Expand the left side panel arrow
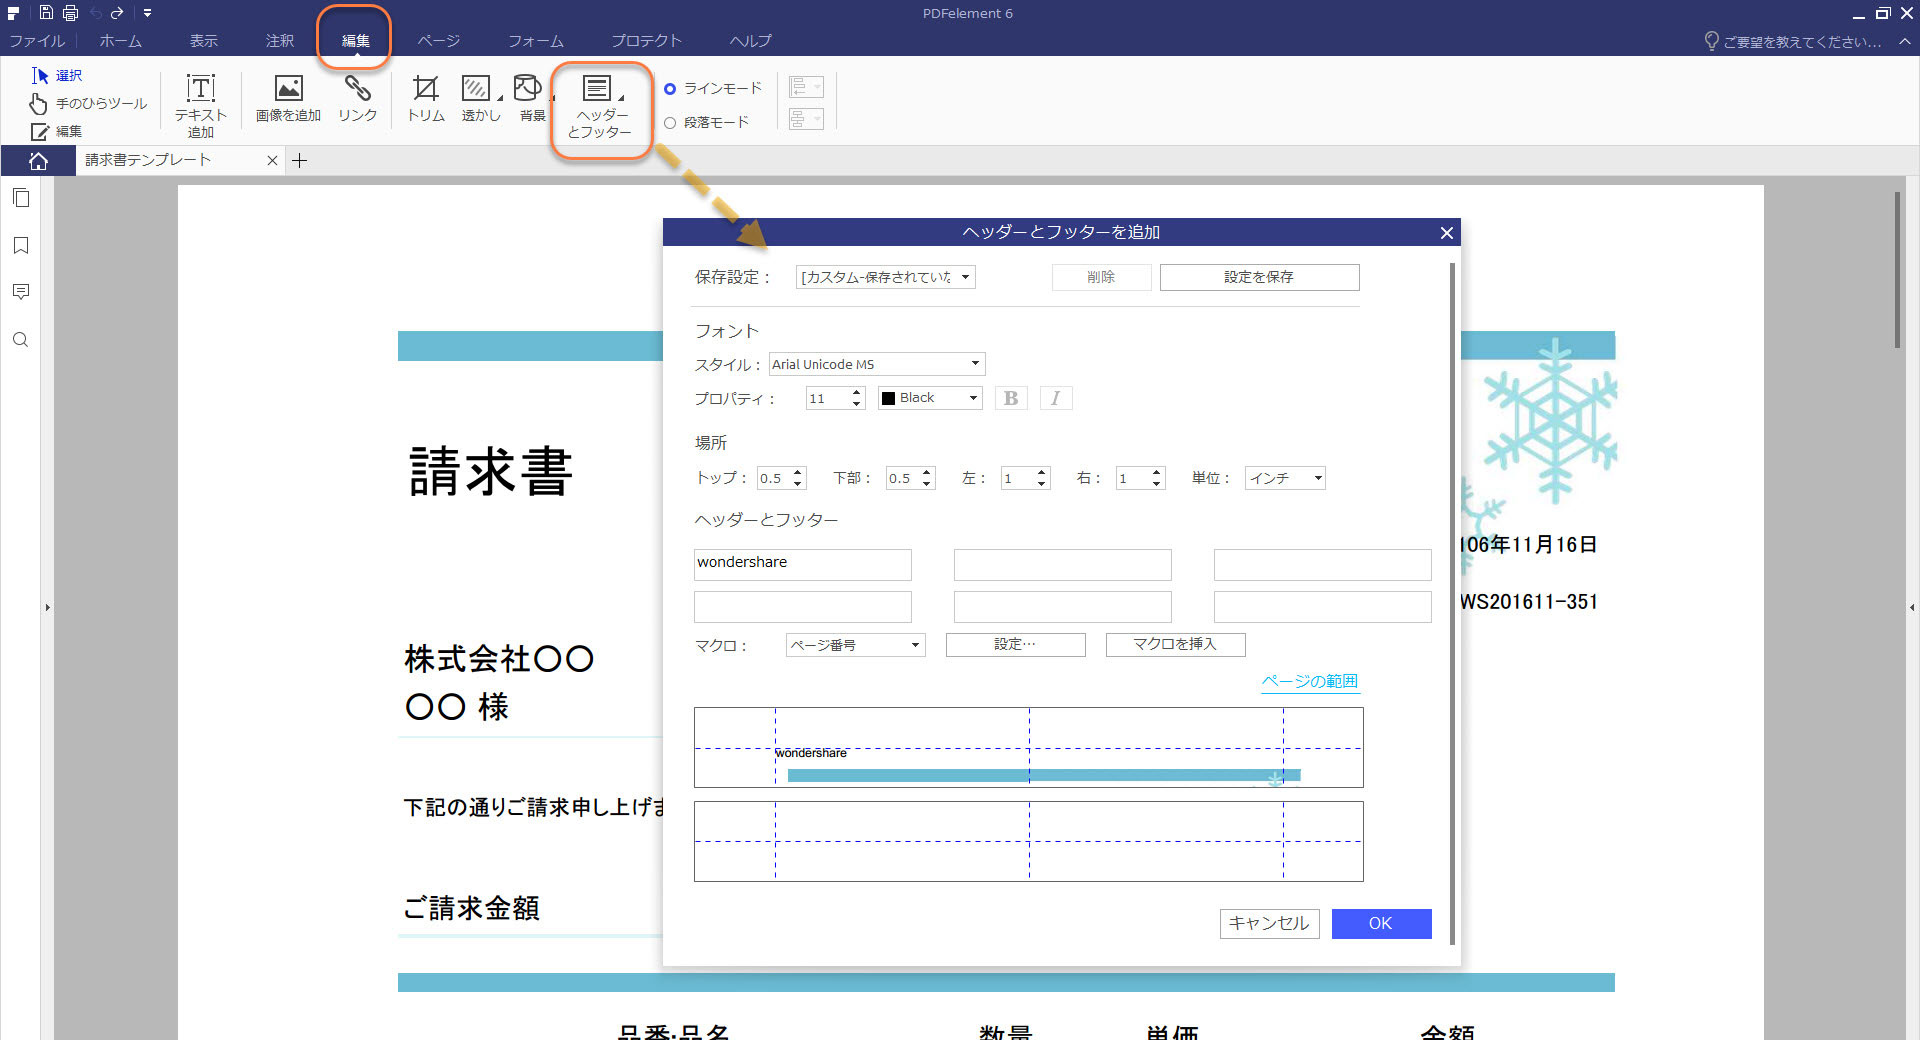 click(47, 607)
